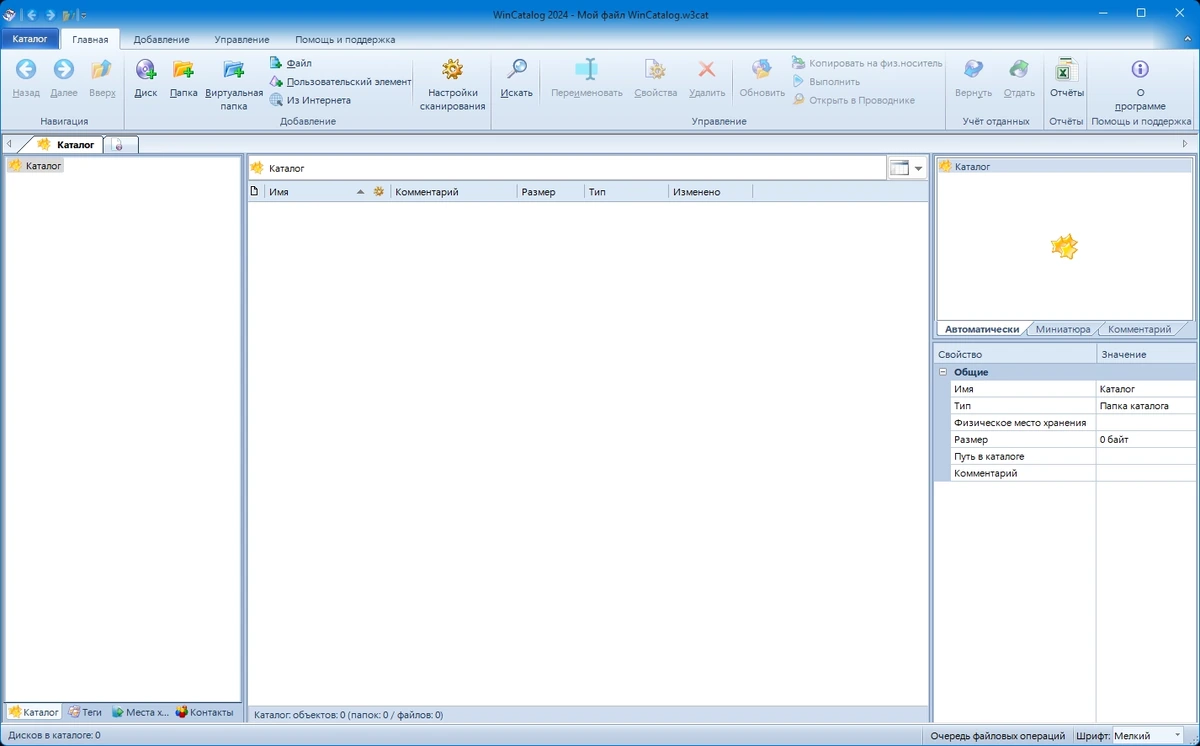This screenshot has height=746, width=1200.
Task: Click the Тип column header
Action: 626,191
